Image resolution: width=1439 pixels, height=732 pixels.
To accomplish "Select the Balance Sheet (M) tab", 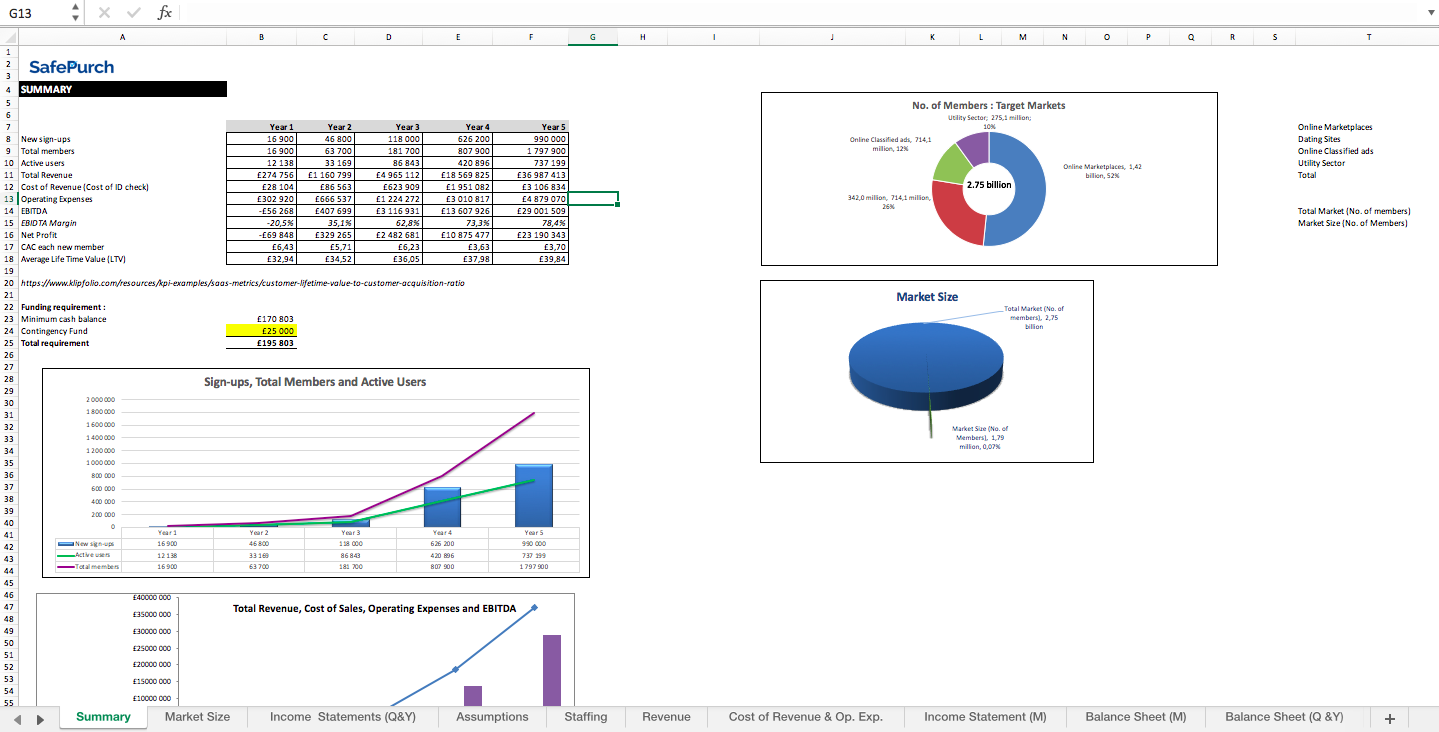I will pos(1136,717).
